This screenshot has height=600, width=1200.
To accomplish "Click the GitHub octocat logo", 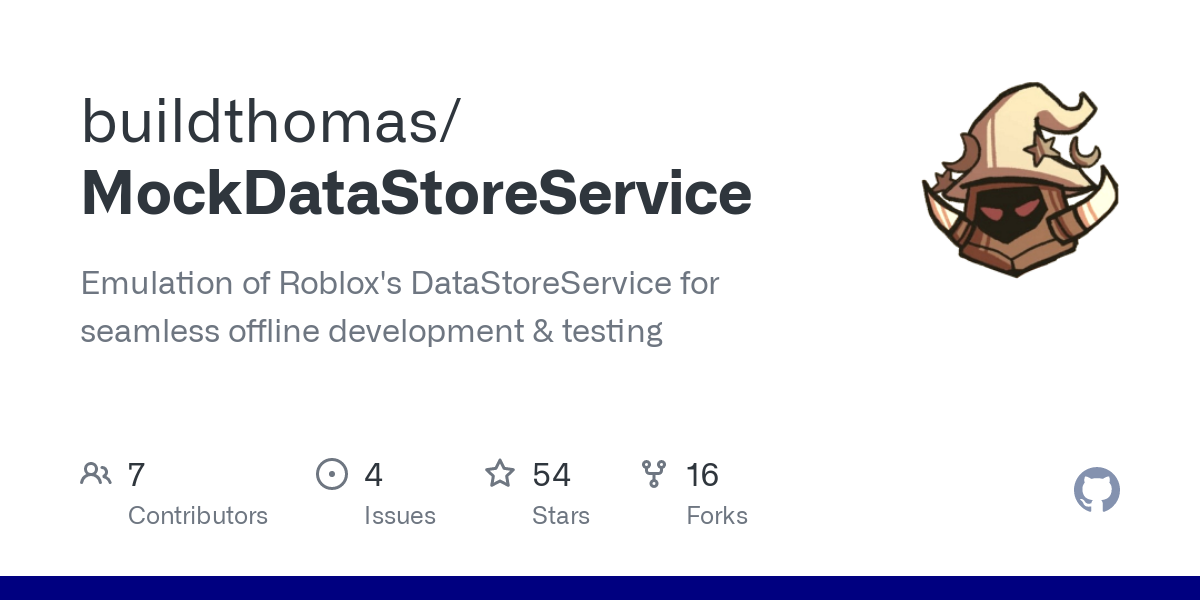I will tap(1096, 490).
